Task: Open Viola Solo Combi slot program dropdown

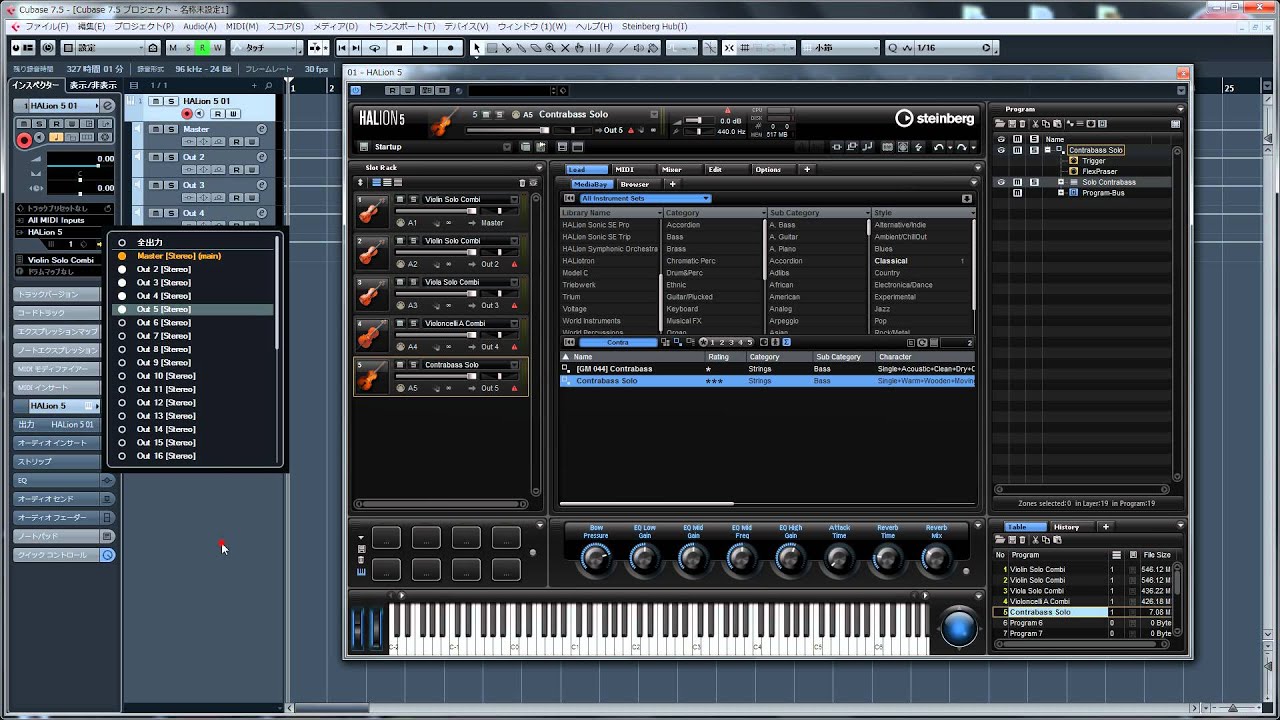Action: pos(514,282)
